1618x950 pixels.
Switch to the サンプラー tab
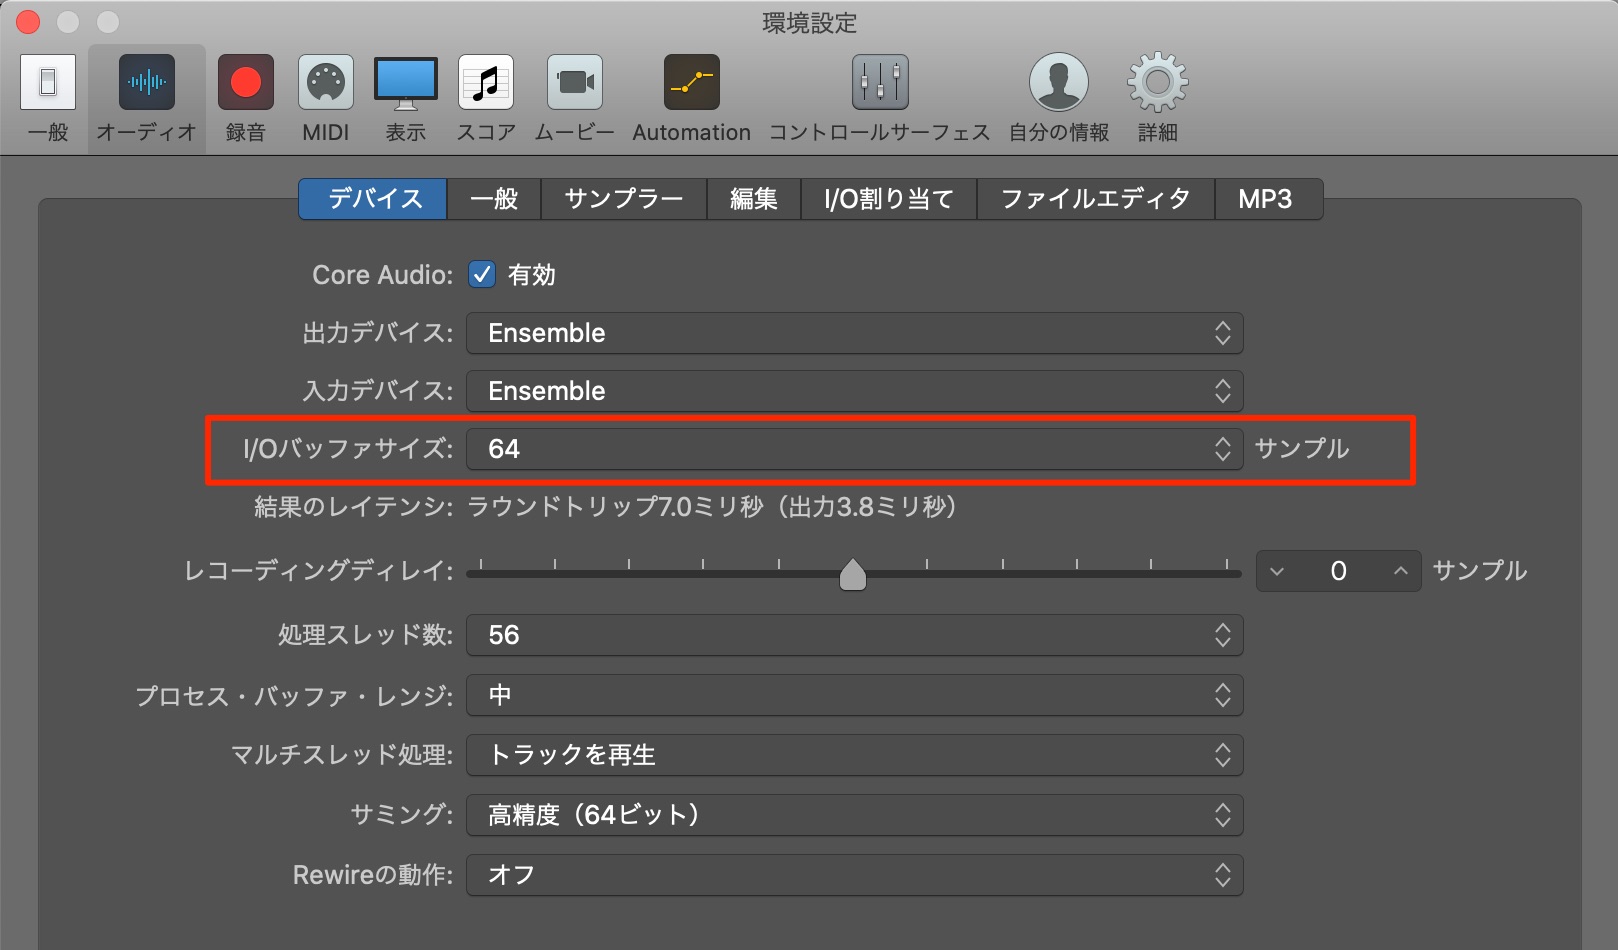[x=624, y=199]
